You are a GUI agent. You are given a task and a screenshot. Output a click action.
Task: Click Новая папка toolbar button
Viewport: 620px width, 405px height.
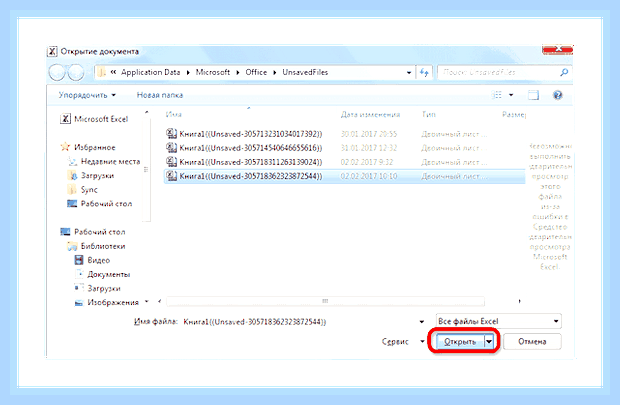160,95
